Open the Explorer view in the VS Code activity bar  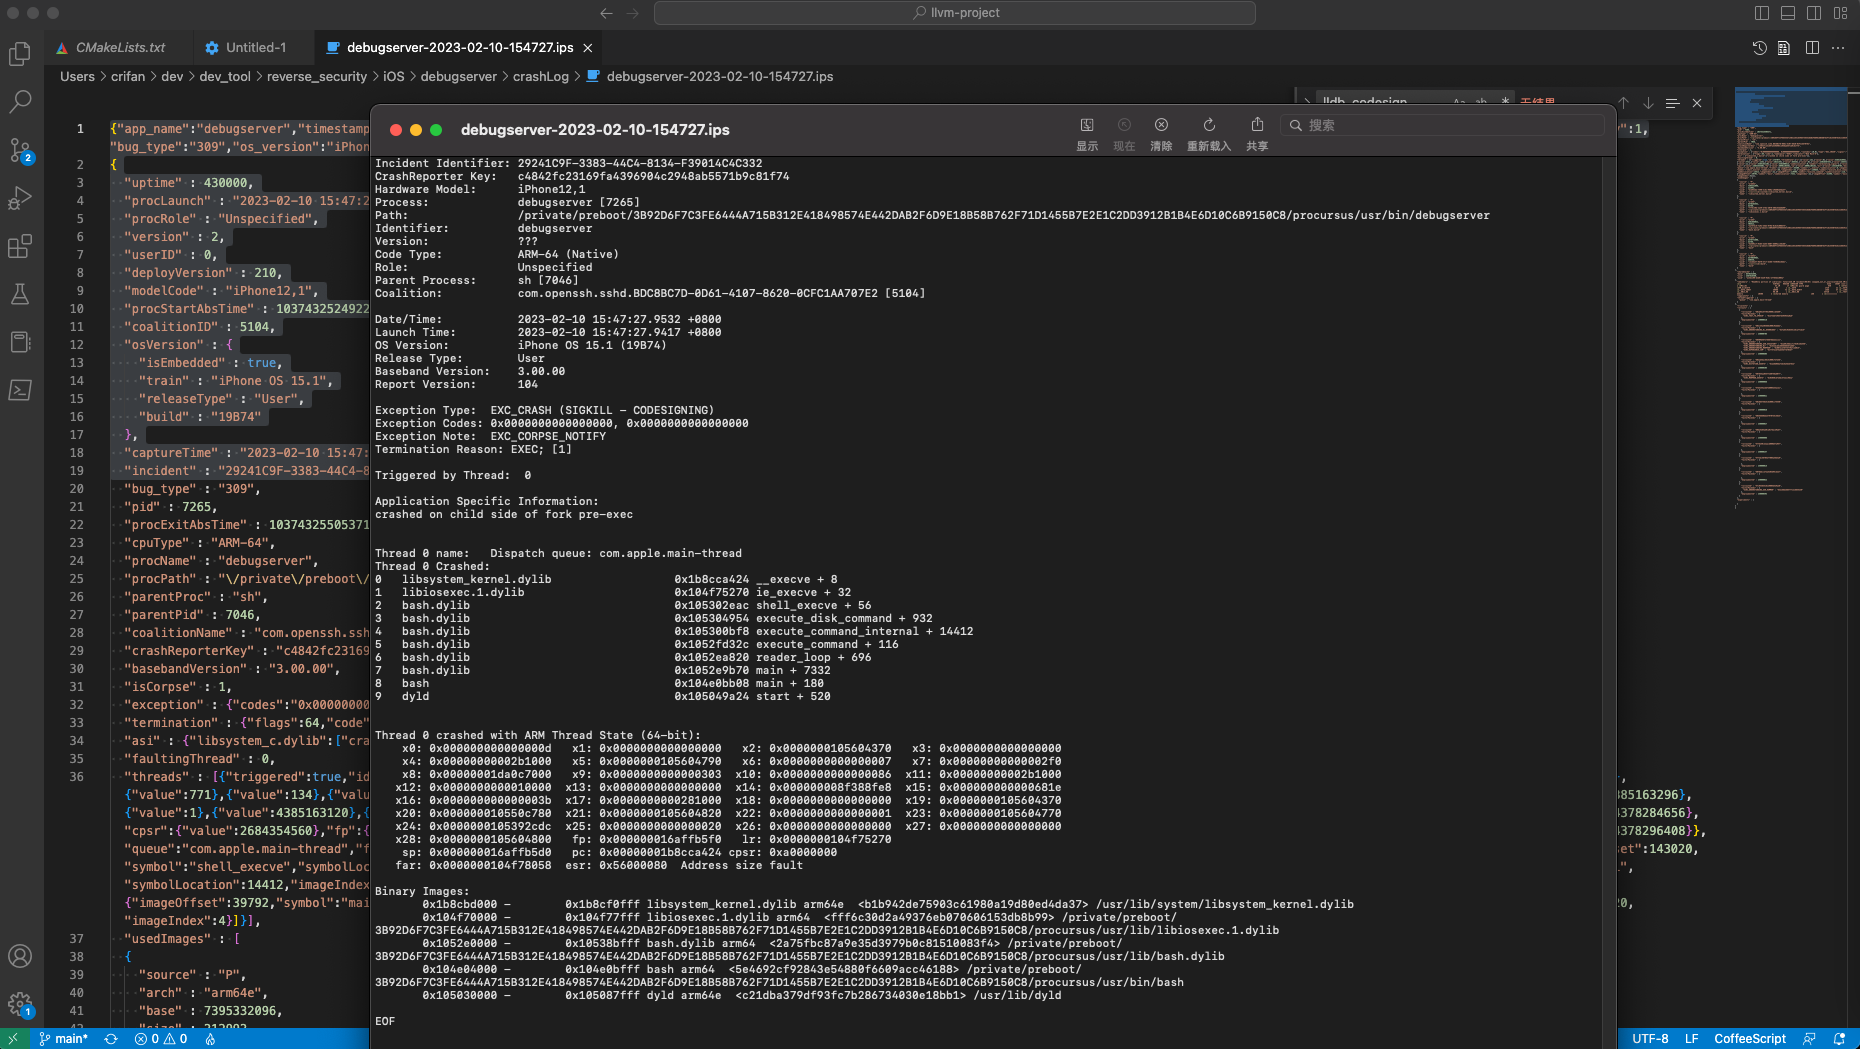tap(20, 53)
